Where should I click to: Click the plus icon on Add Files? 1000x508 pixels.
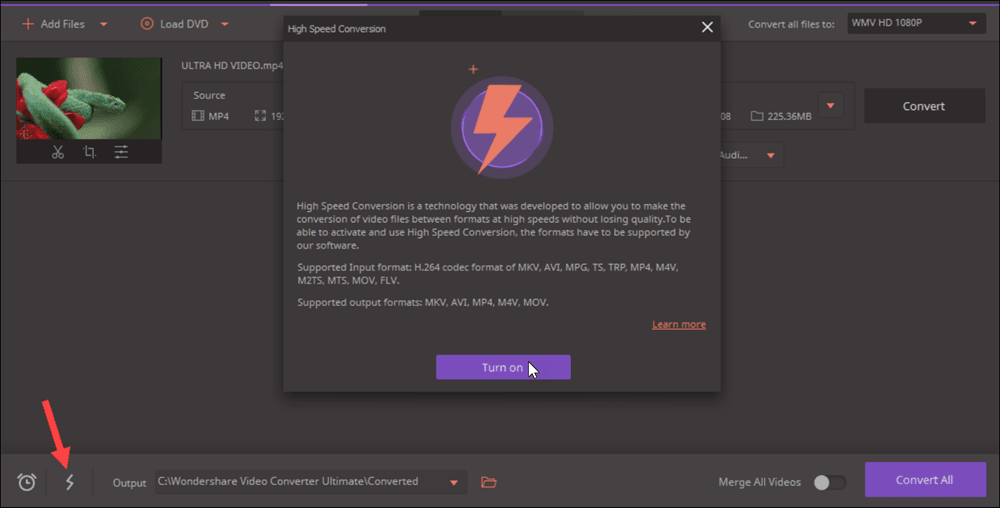[28, 24]
